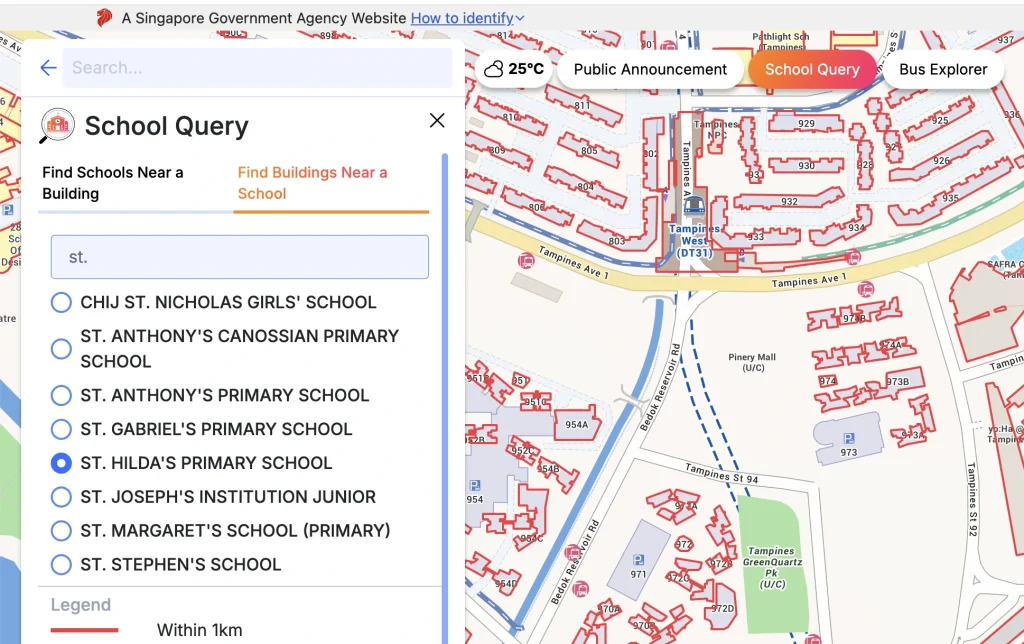Focus the top Search input field
The width and height of the screenshot is (1024, 644).
(x=257, y=67)
